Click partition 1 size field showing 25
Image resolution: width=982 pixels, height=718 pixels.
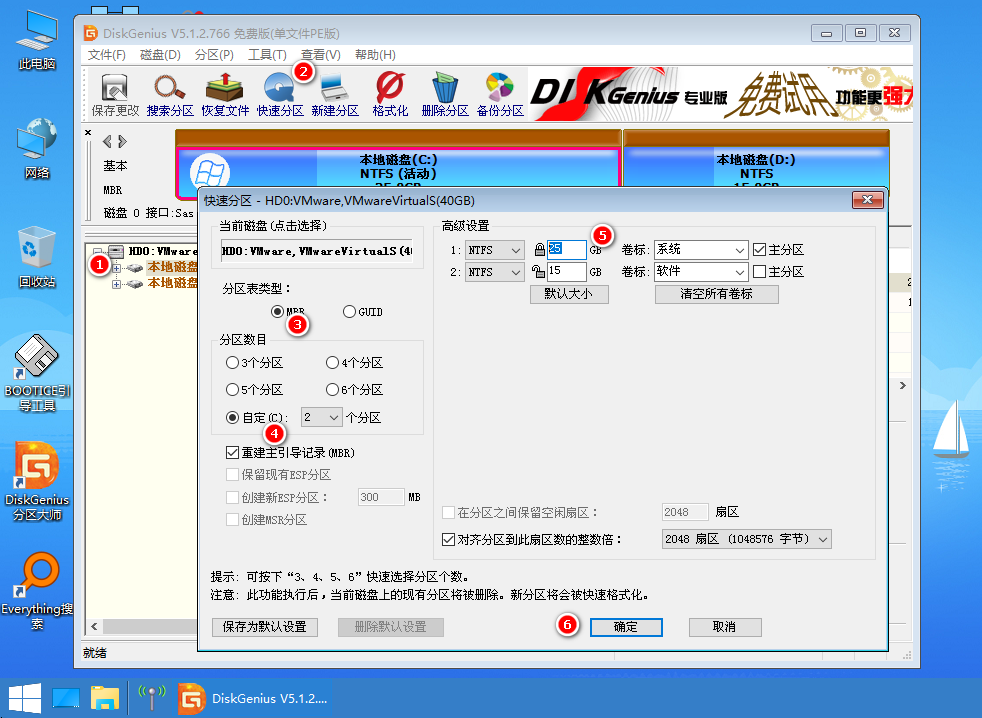point(567,250)
